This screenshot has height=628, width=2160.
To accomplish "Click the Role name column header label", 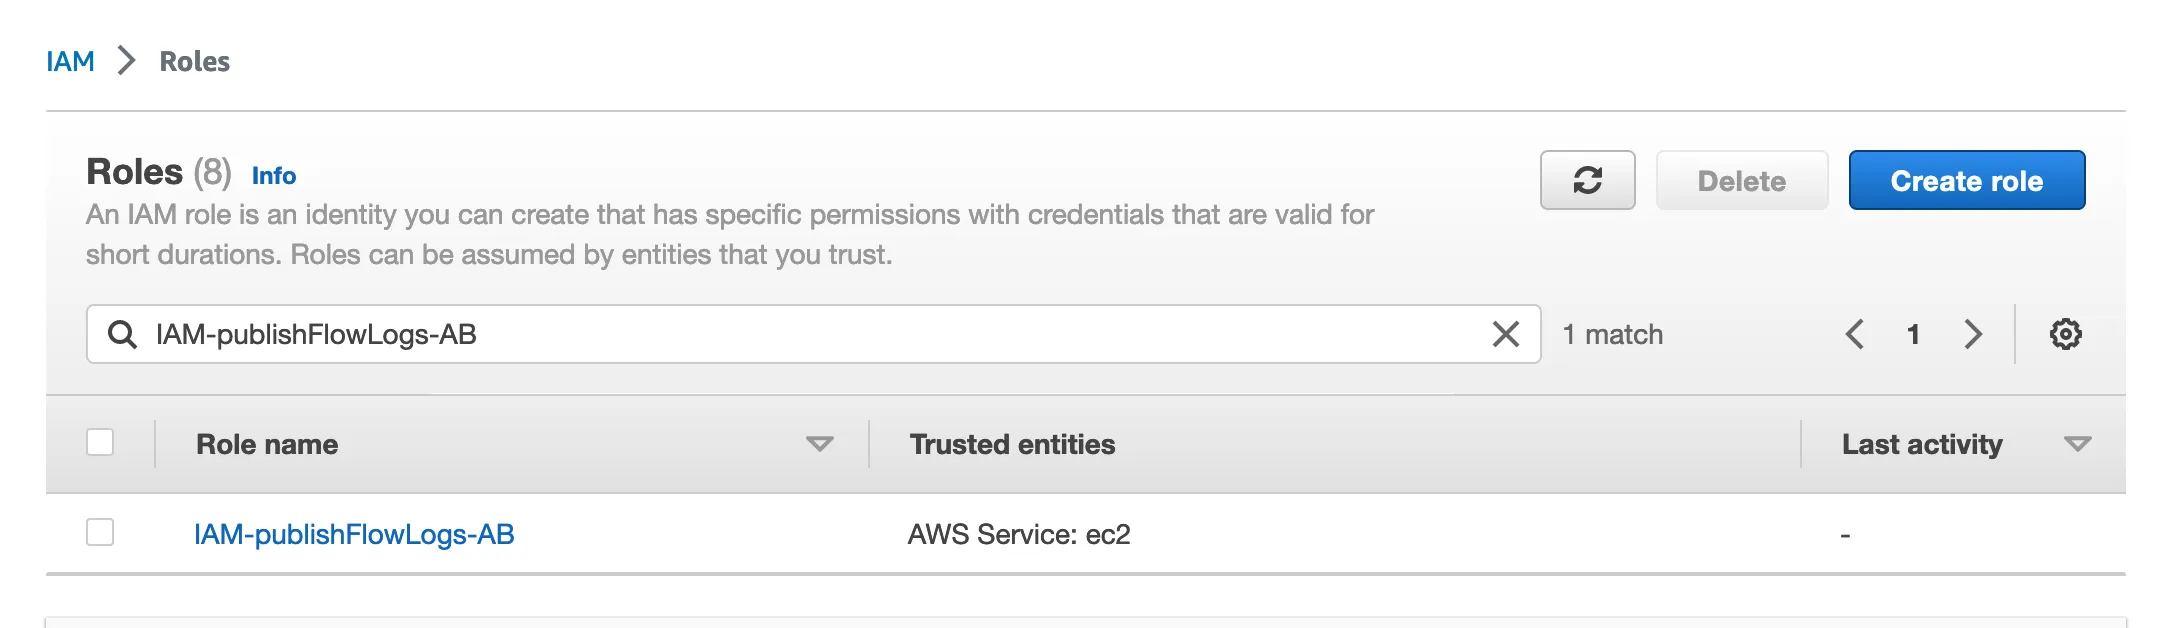I will (x=267, y=444).
